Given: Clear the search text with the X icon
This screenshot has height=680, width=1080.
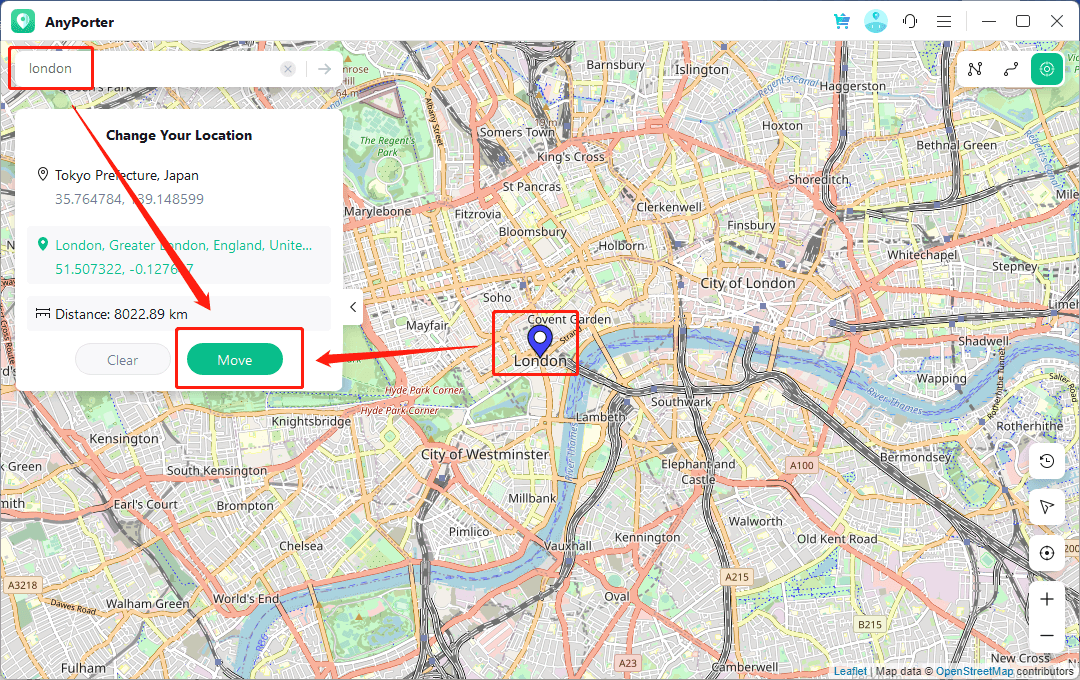Looking at the screenshot, I should (x=288, y=69).
